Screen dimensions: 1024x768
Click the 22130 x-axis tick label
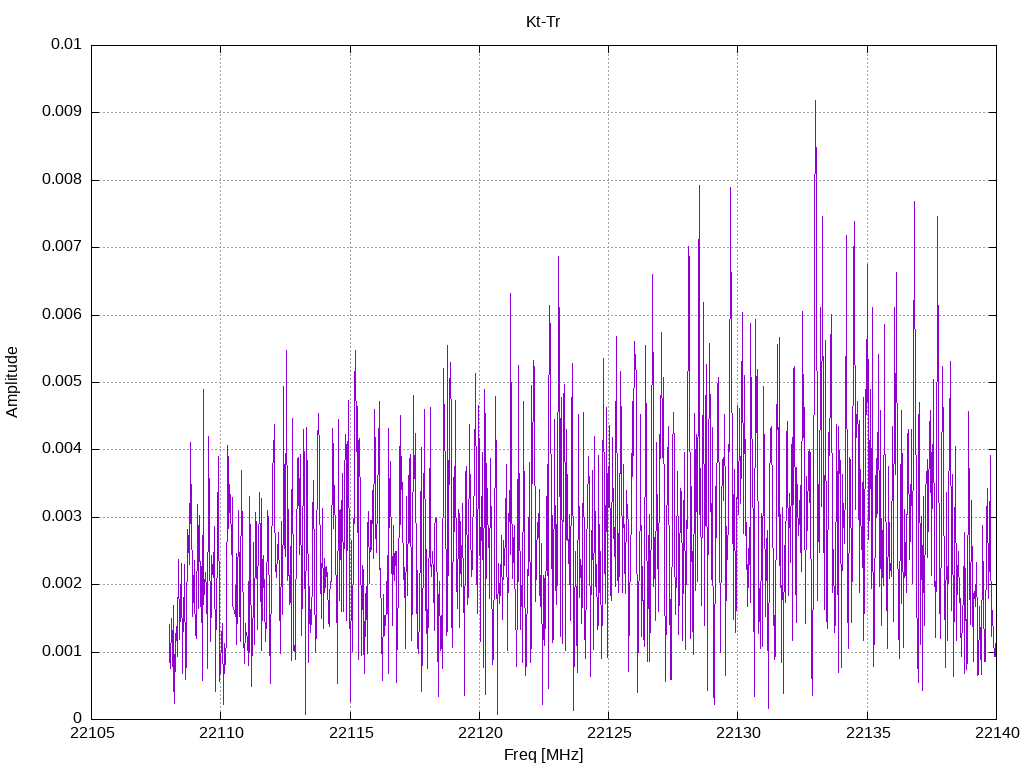[738, 733]
